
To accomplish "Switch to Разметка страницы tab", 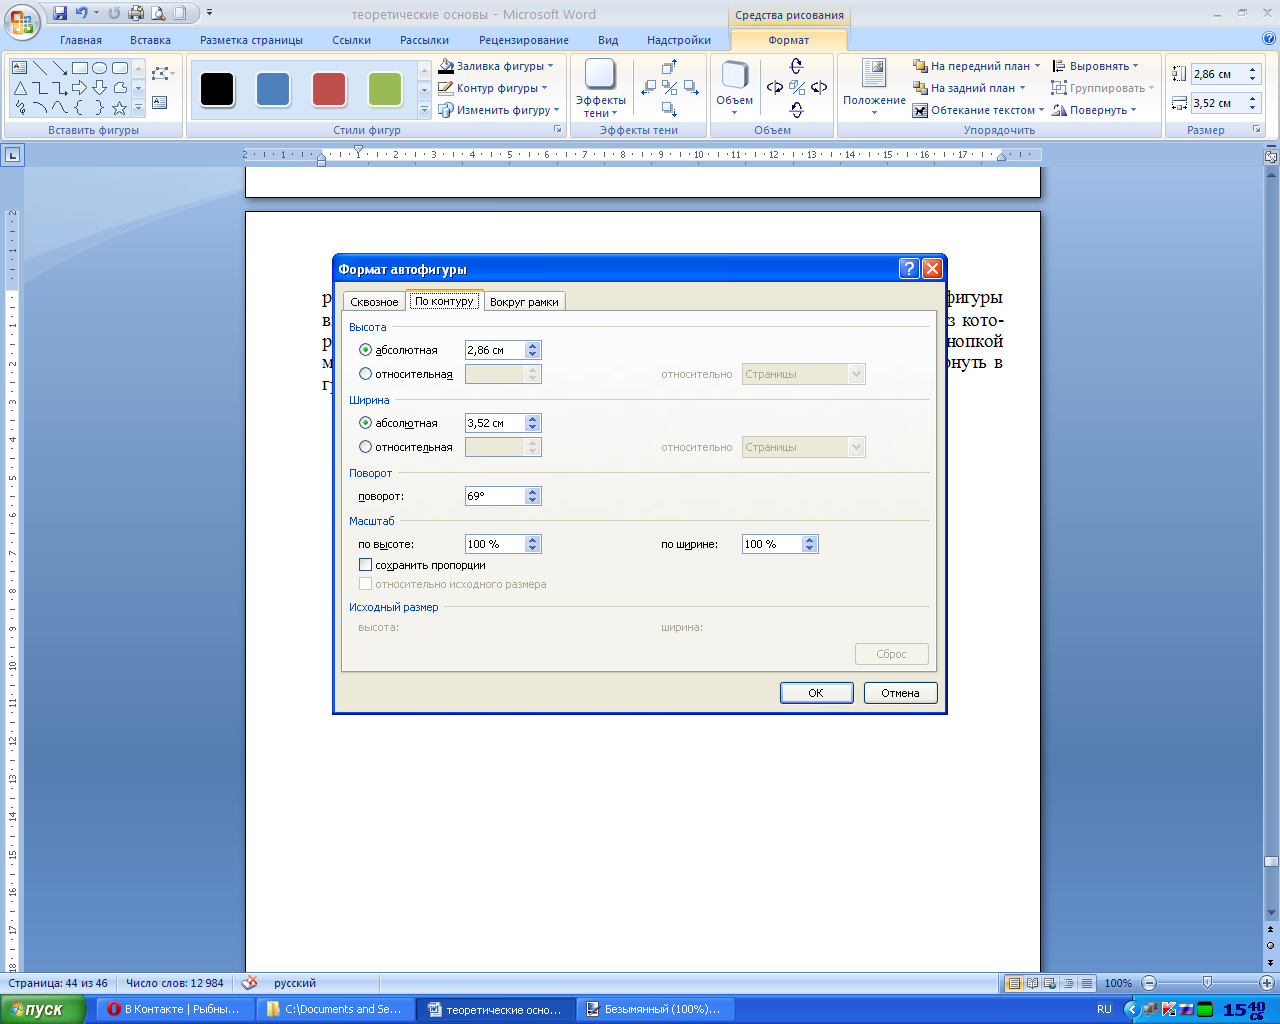I will 251,40.
